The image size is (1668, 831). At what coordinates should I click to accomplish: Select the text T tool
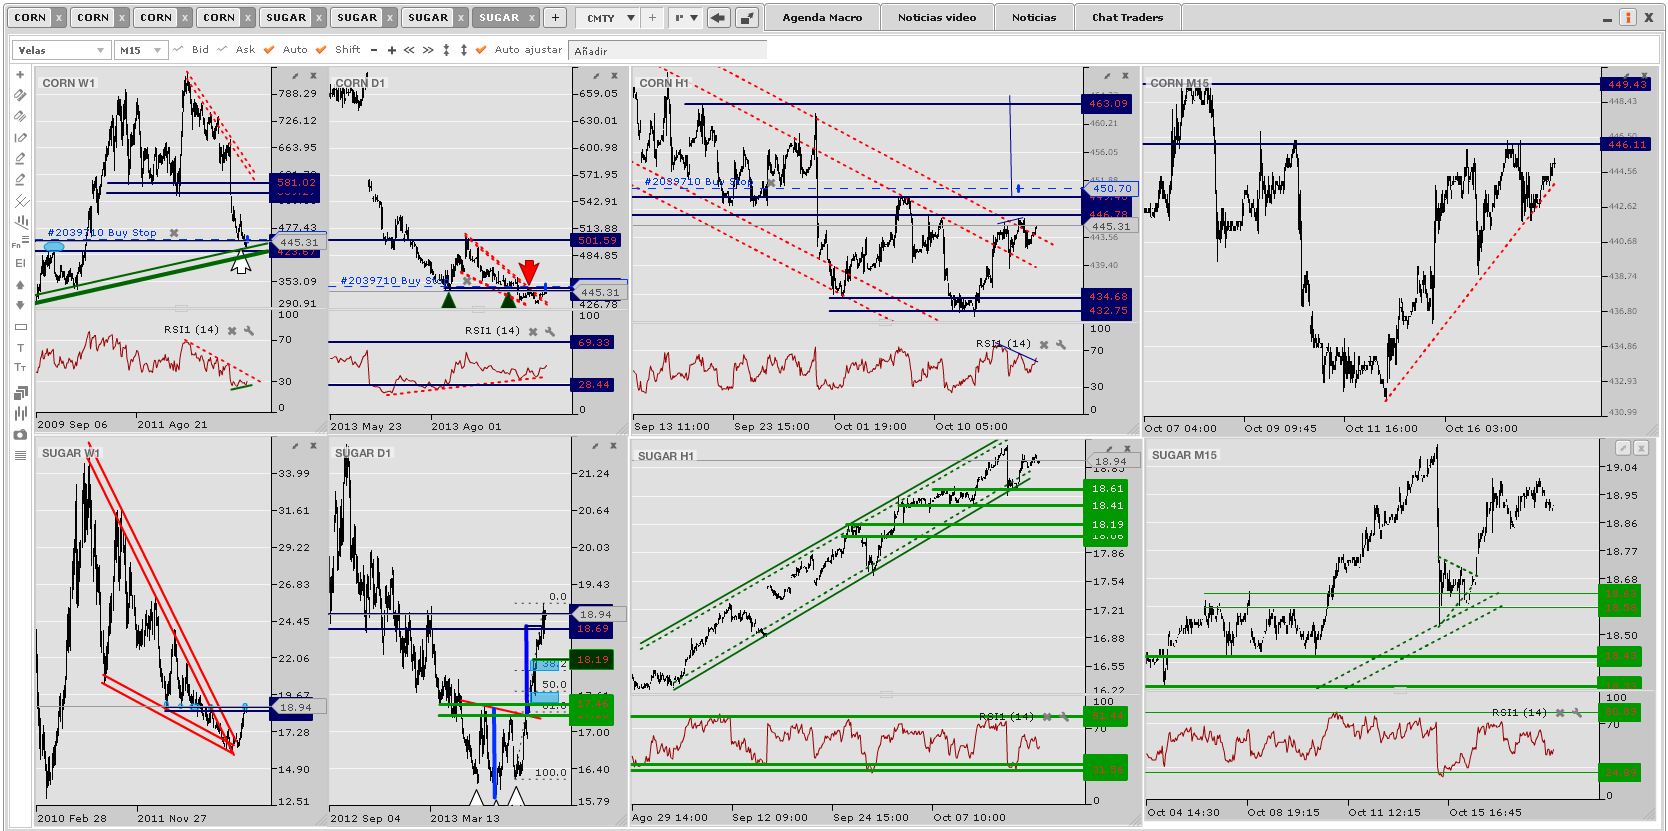[x=20, y=348]
